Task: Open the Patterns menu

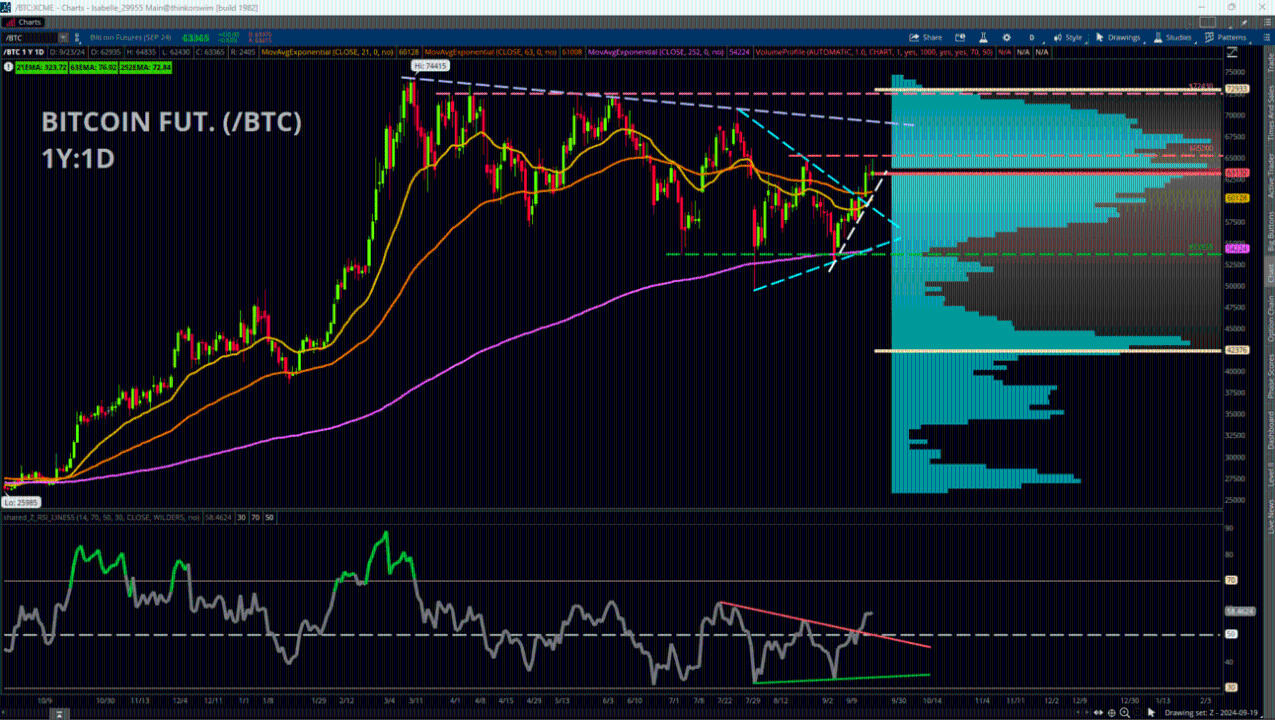Action: point(1226,37)
